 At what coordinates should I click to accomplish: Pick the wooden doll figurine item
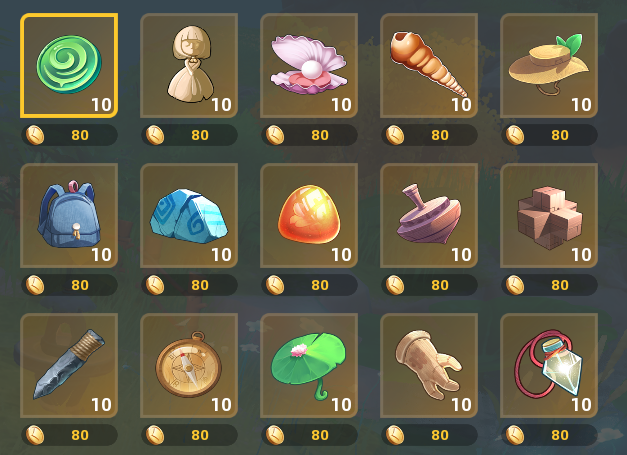189,66
